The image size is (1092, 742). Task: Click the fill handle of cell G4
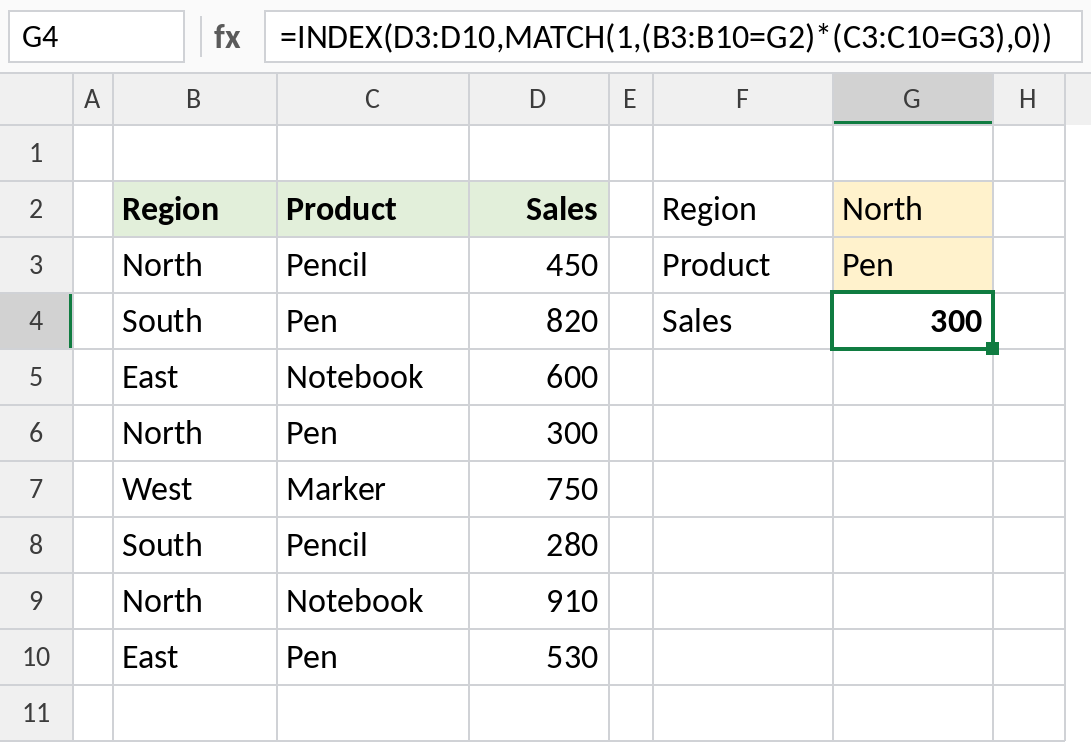pyautogui.click(x=993, y=348)
